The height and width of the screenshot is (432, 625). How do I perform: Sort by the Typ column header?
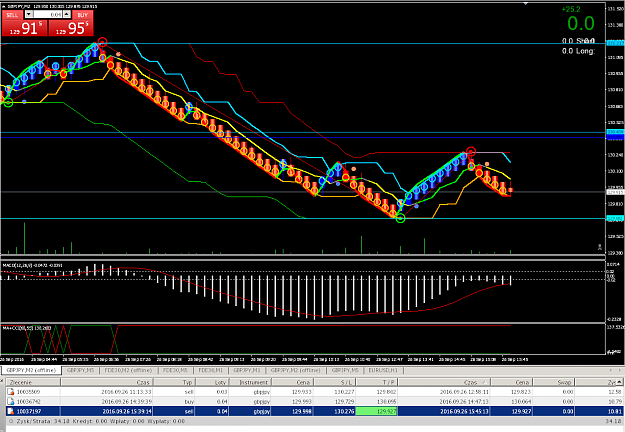point(174,382)
